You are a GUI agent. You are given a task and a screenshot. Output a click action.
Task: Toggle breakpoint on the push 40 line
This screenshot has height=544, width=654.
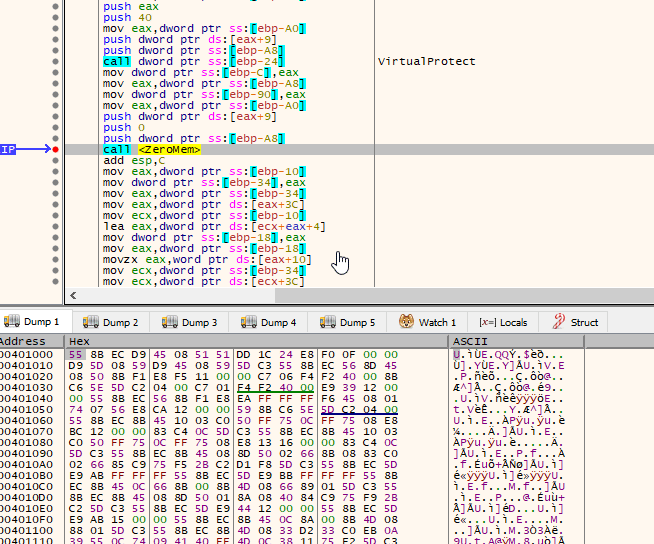point(55,18)
